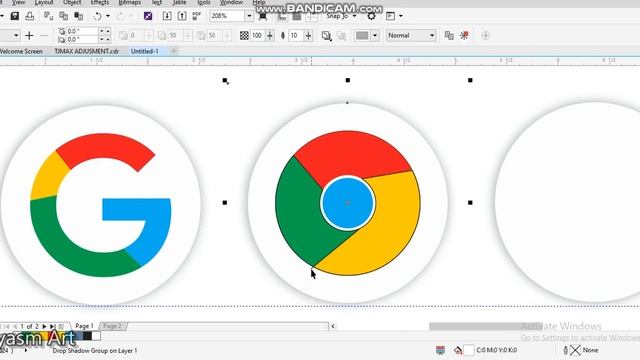The image size is (640, 360).
Task: Switch to the Page 1 tab
Action: (x=84, y=326)
